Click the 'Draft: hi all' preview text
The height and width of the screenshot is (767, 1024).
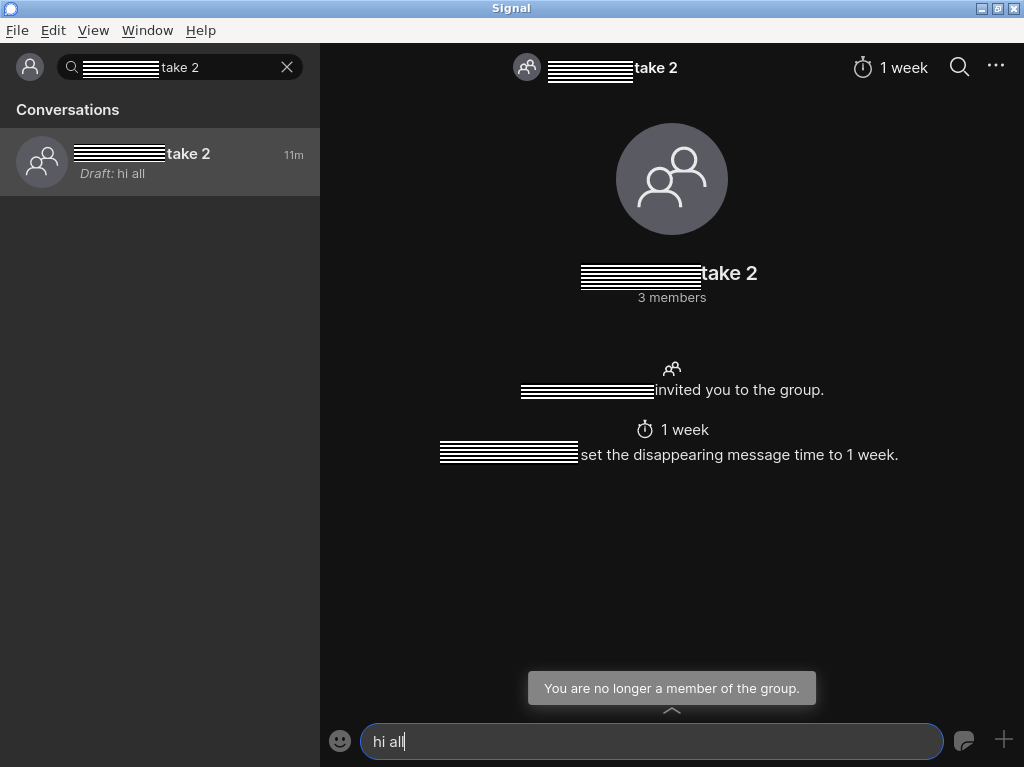coord(112,174)
